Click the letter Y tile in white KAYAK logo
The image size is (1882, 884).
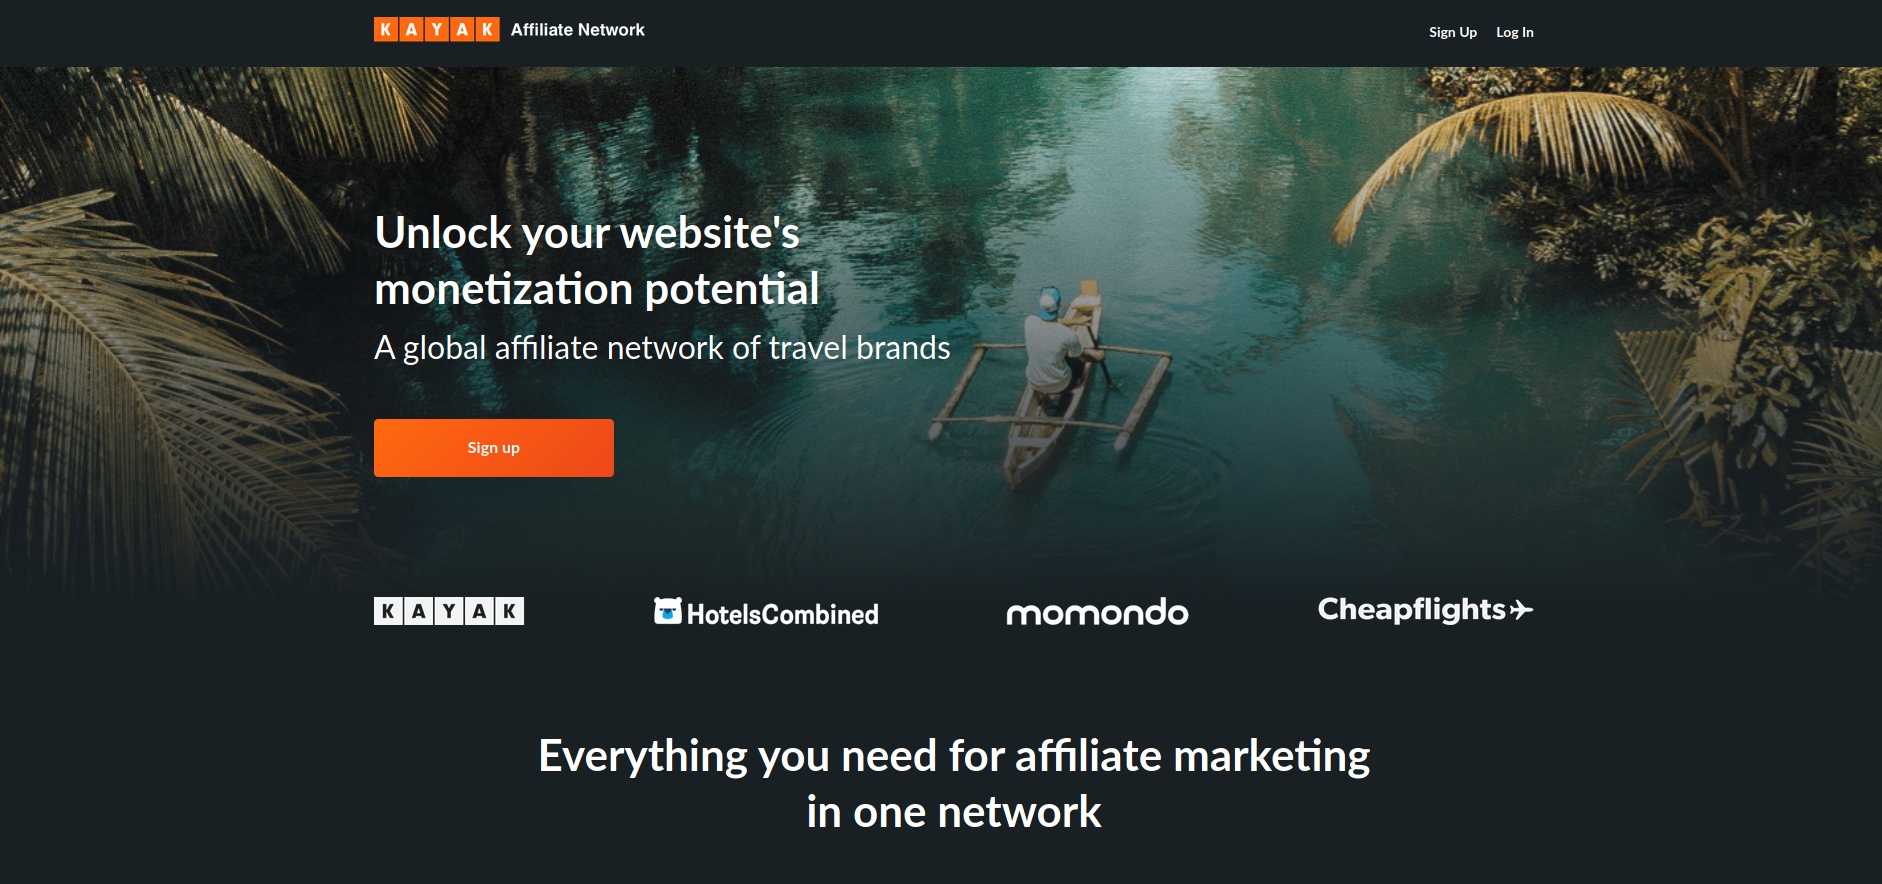tap(449, 611)
